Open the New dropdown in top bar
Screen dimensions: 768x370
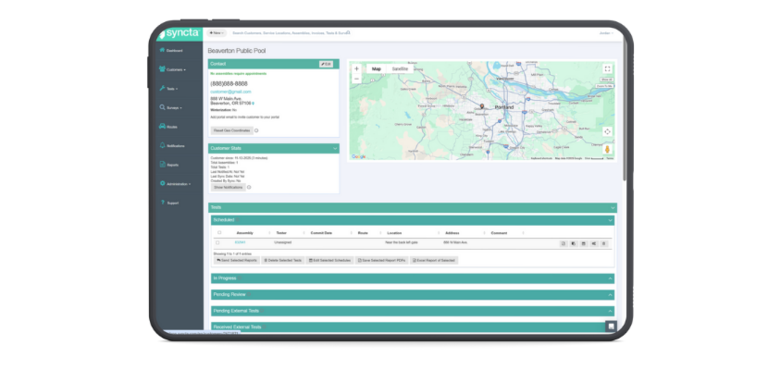pyautogui.click(x=216, y=33)
